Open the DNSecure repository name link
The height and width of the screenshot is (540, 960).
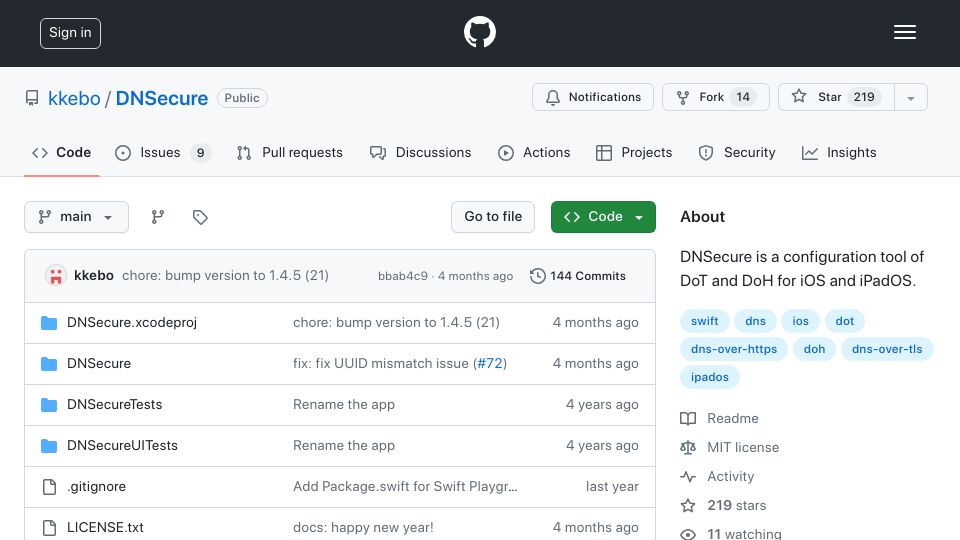pos(162,98)
